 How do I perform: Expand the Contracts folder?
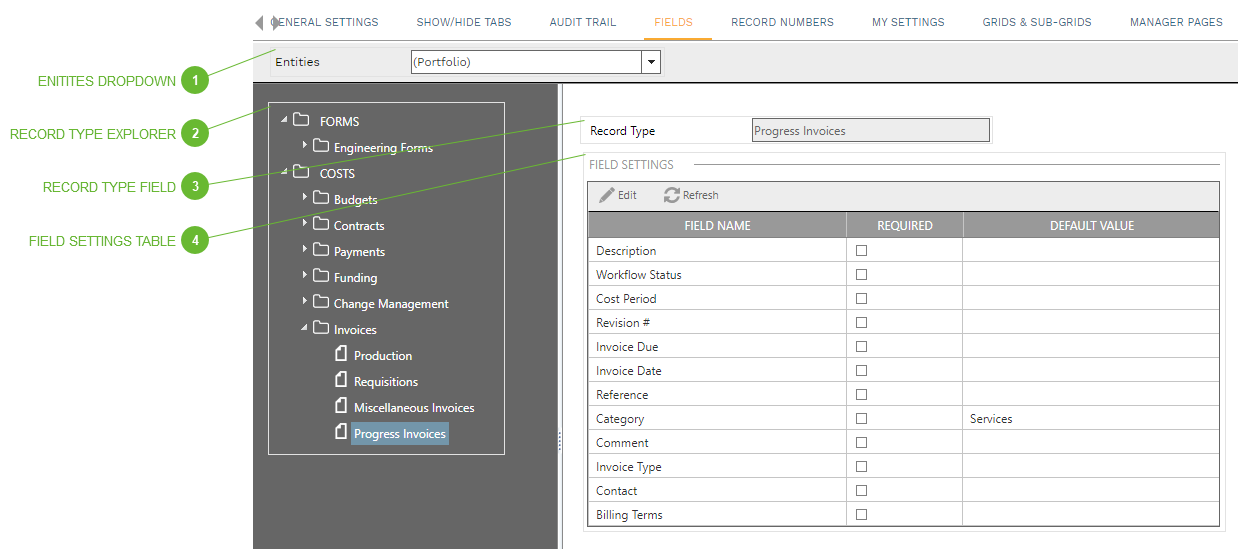click(x=305, y=224)
